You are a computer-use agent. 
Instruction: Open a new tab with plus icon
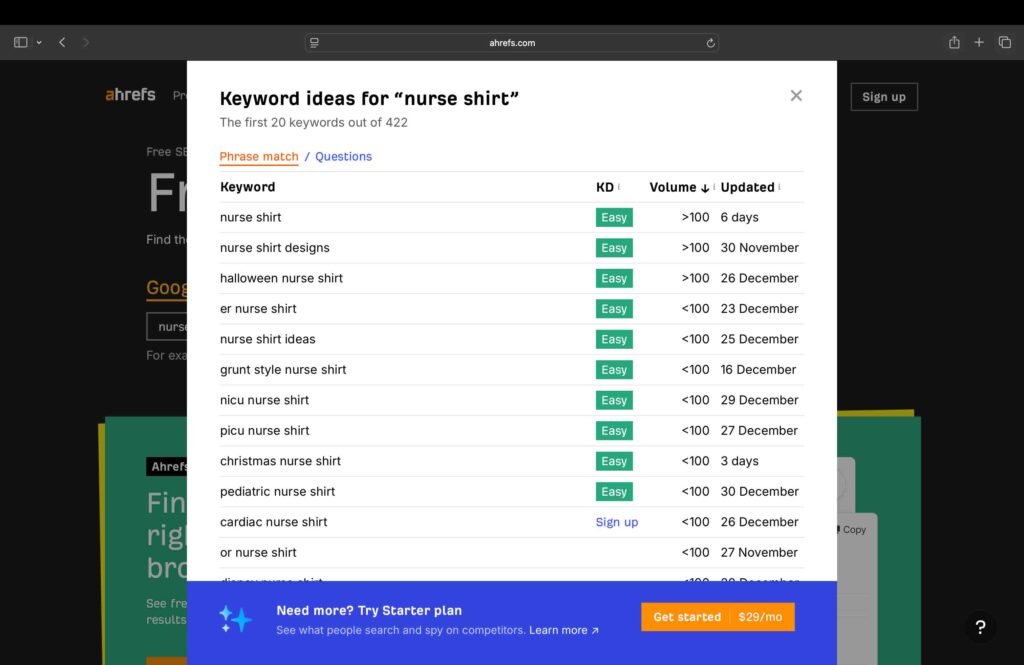979,42
